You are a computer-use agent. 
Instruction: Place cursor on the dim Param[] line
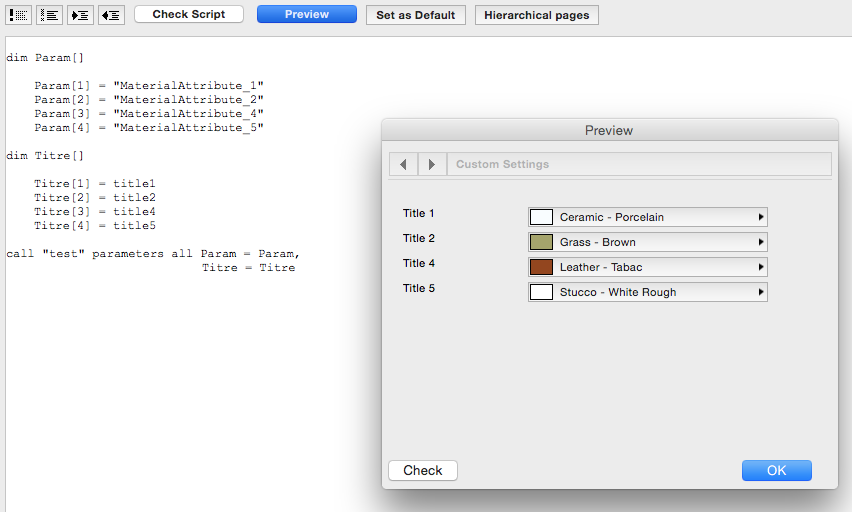point(38,58)
